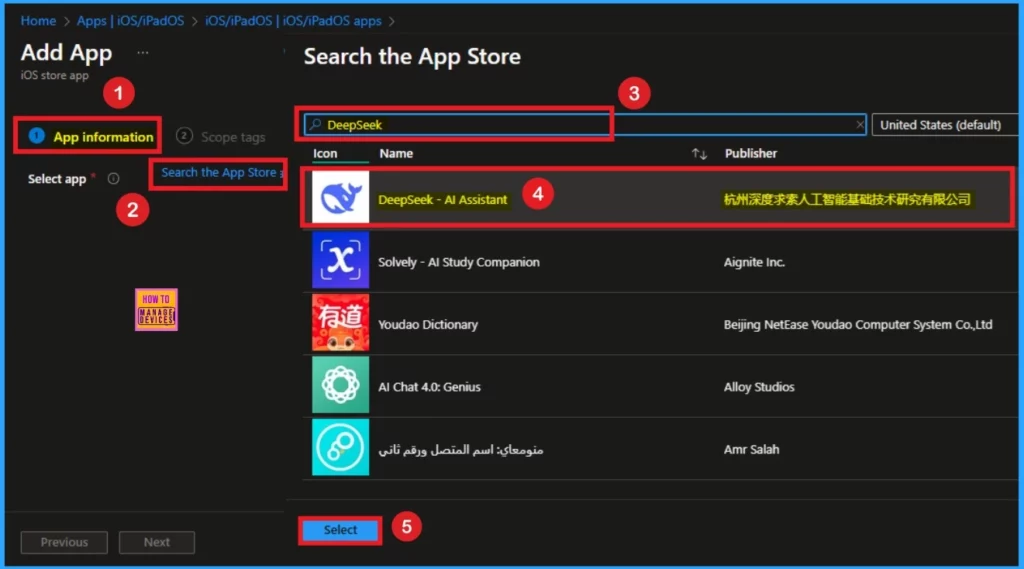Screen dimensions: 1024x569
Task: Select the DeepSeek - AI Assistant name
Action: point(443,200)
